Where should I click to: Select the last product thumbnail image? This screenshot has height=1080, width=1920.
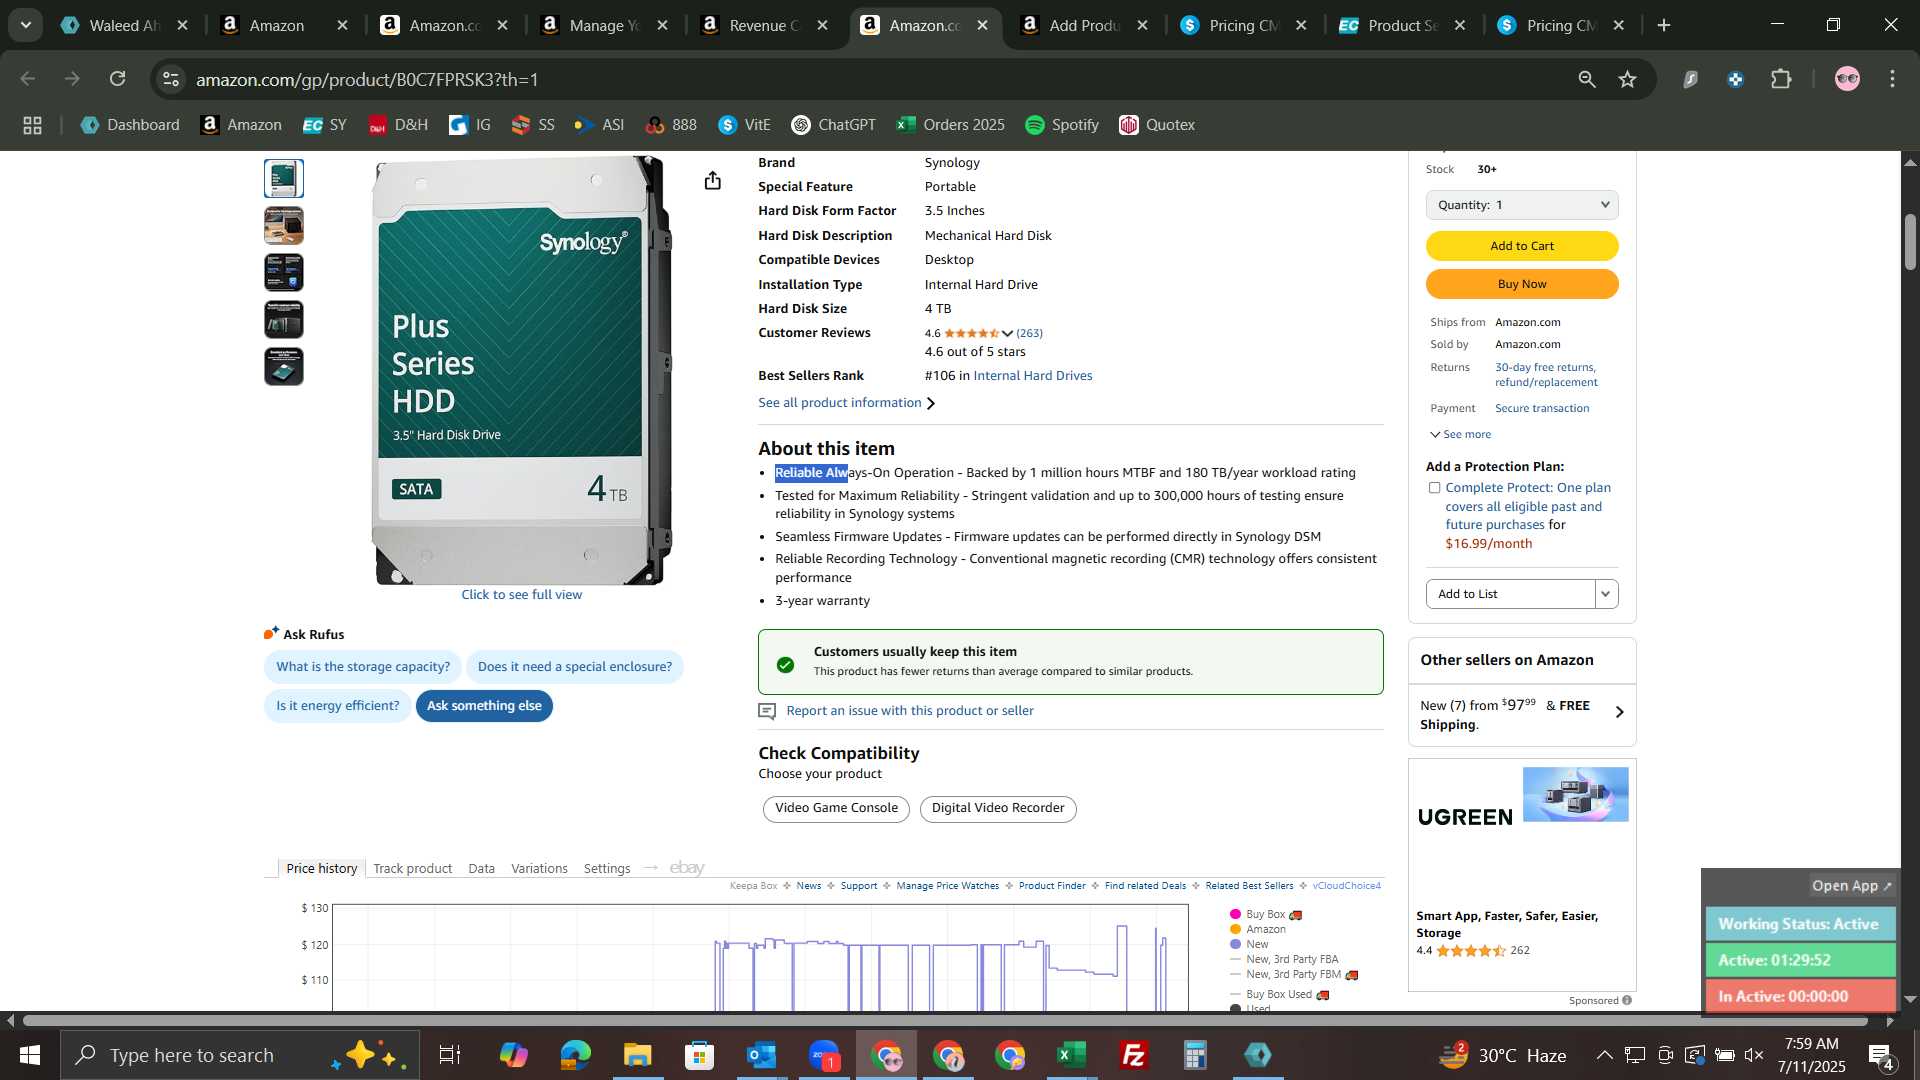[284, 367]
